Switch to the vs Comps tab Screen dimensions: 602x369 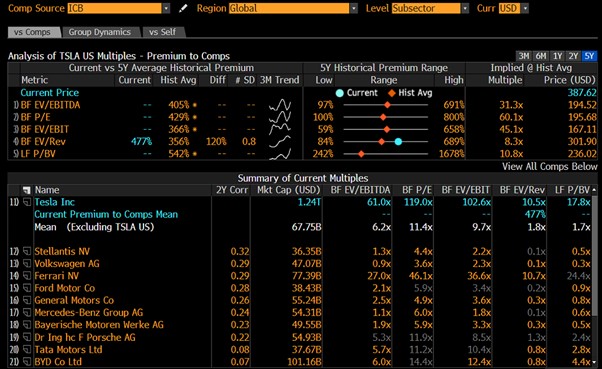pyautogui.click(x=33, y=32)
